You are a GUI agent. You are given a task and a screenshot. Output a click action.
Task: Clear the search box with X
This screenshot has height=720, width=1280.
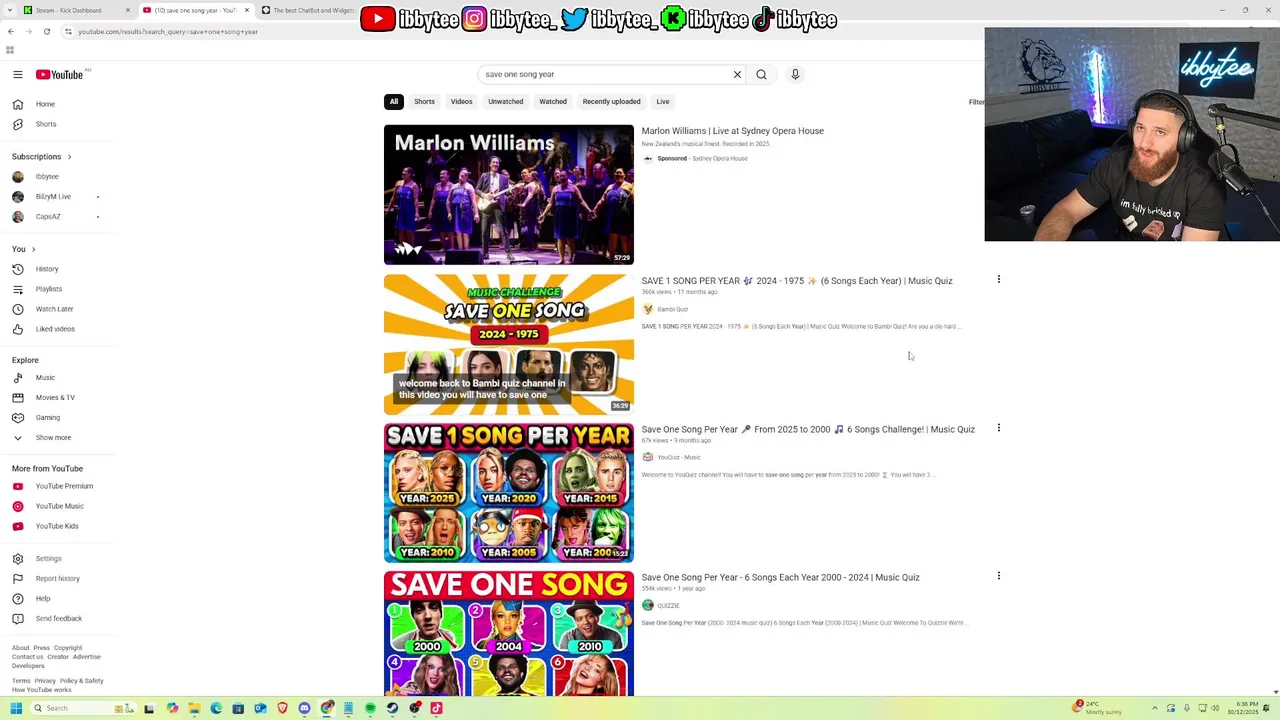[x=737, y=74]
